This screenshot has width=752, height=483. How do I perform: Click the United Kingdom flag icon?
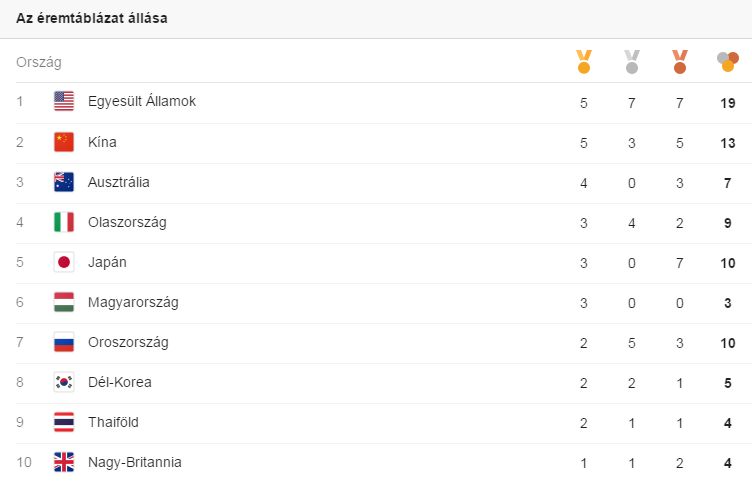point(64,462)
